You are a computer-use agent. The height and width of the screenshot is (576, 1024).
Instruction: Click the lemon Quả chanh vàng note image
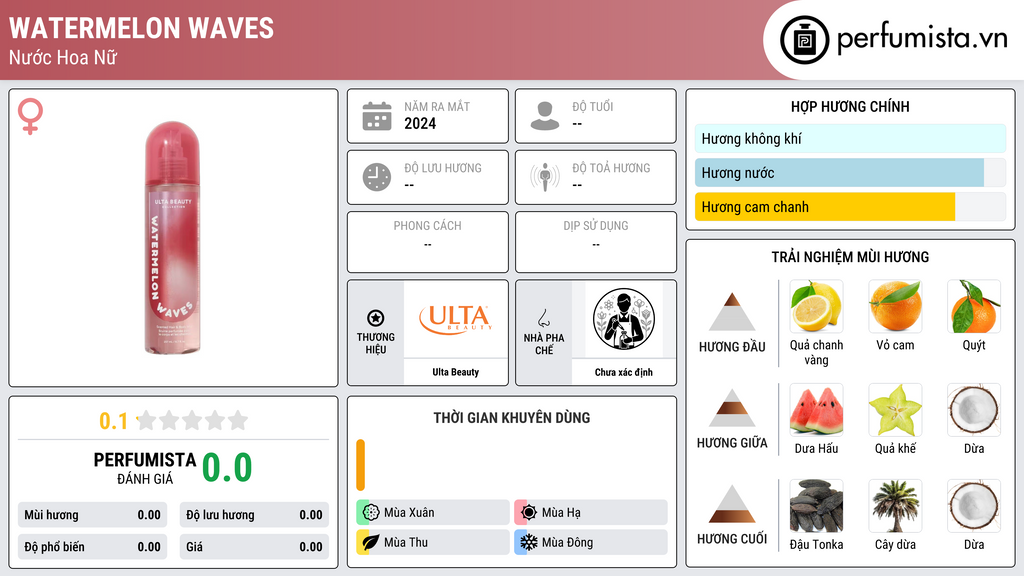pos(816,307)
